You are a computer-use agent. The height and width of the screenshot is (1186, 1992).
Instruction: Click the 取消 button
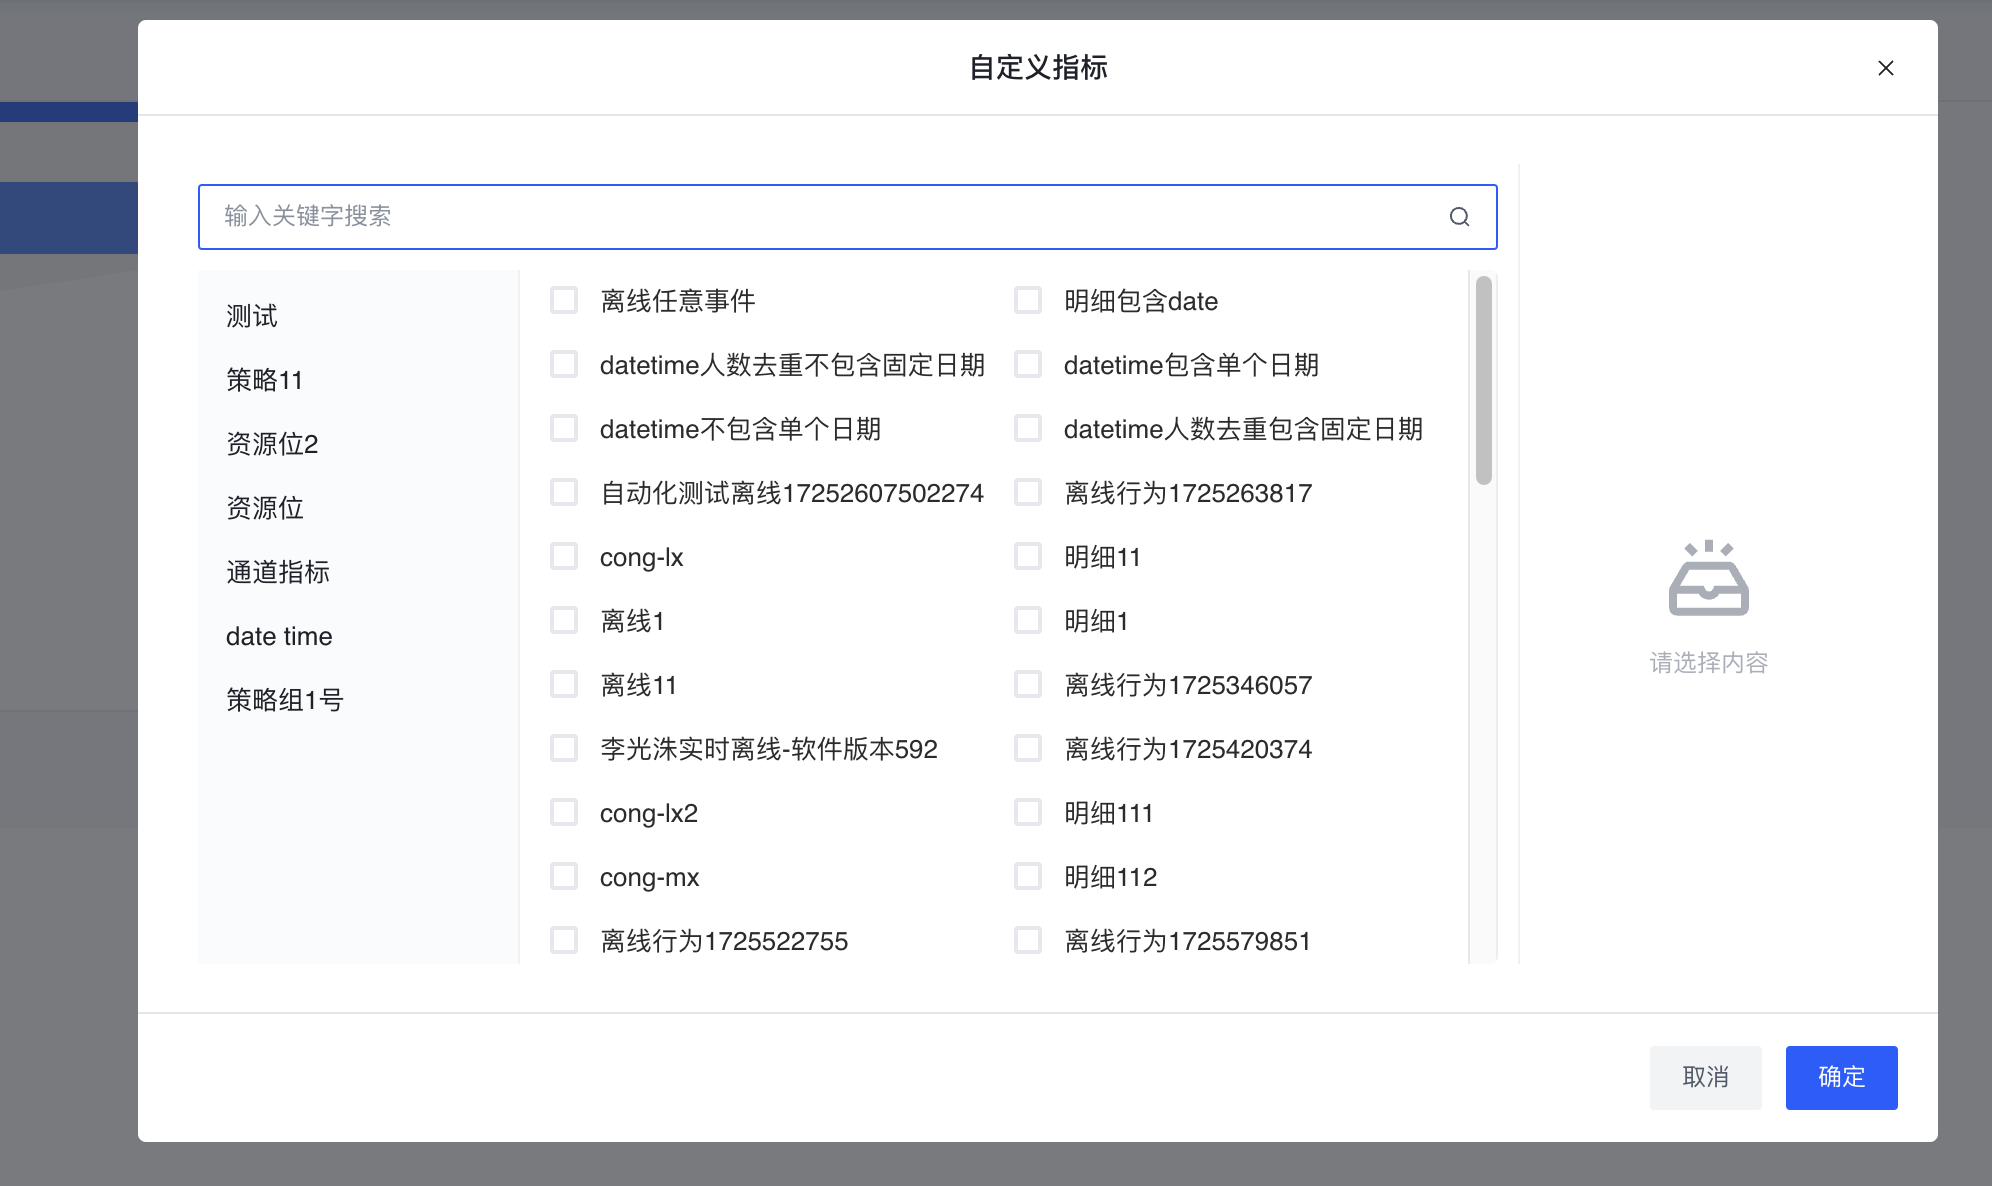point(1705,1077)
